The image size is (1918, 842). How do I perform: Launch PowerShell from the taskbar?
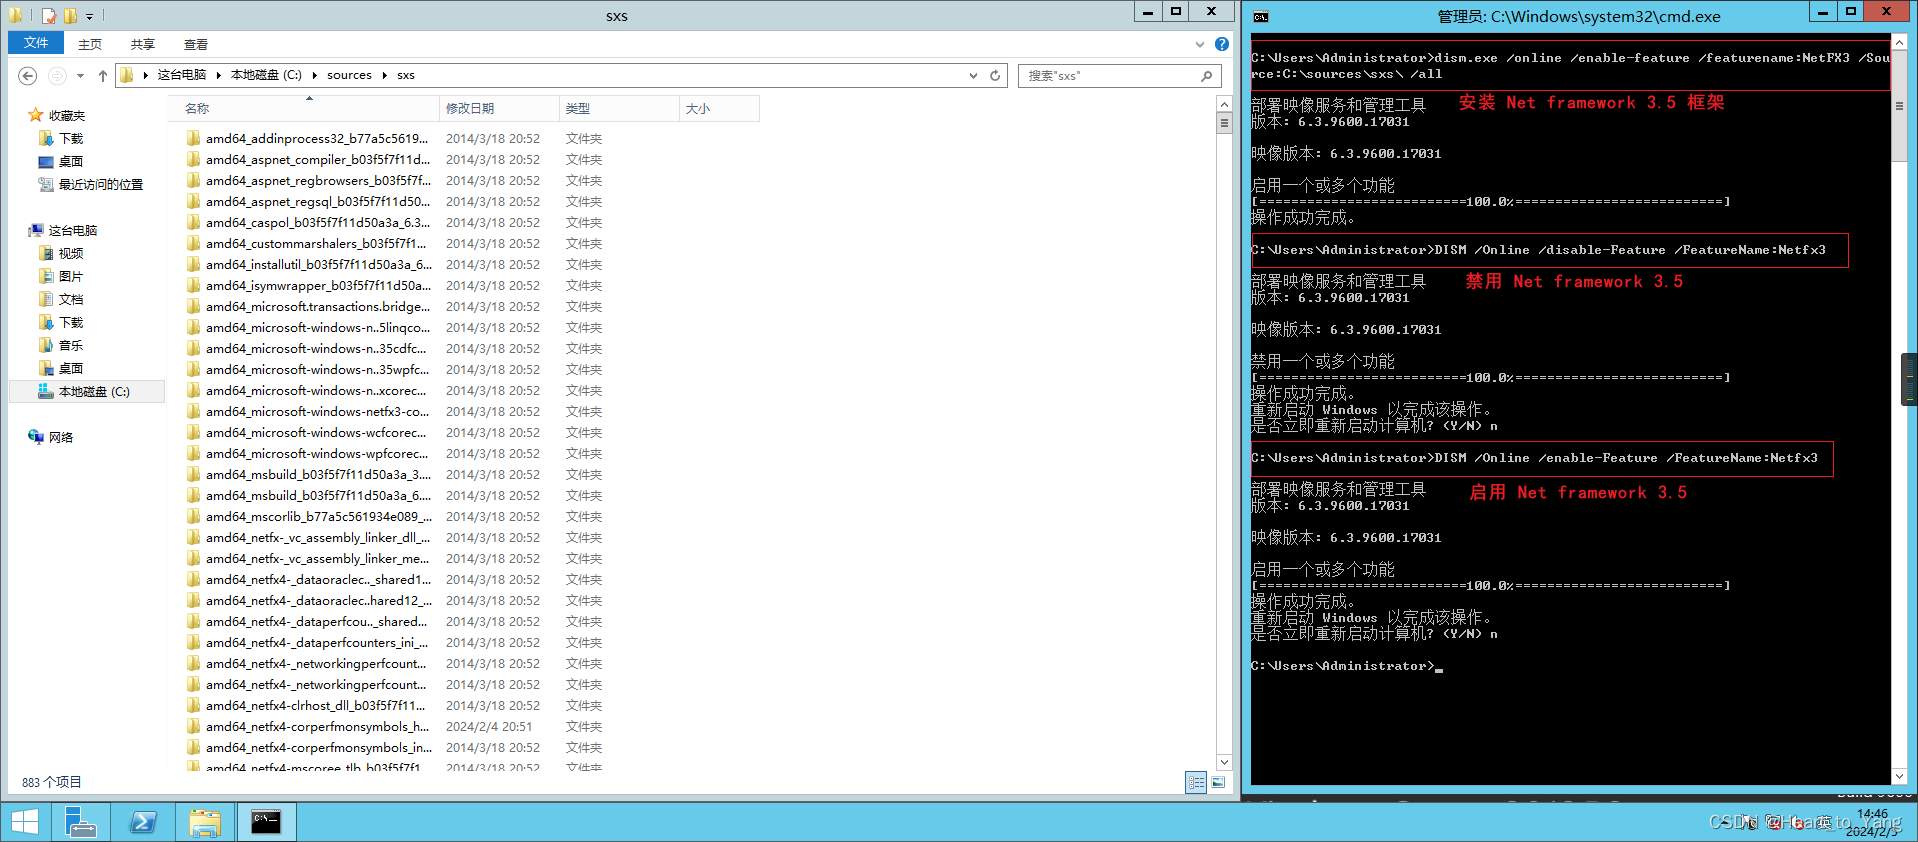click(x=143, y=822)
